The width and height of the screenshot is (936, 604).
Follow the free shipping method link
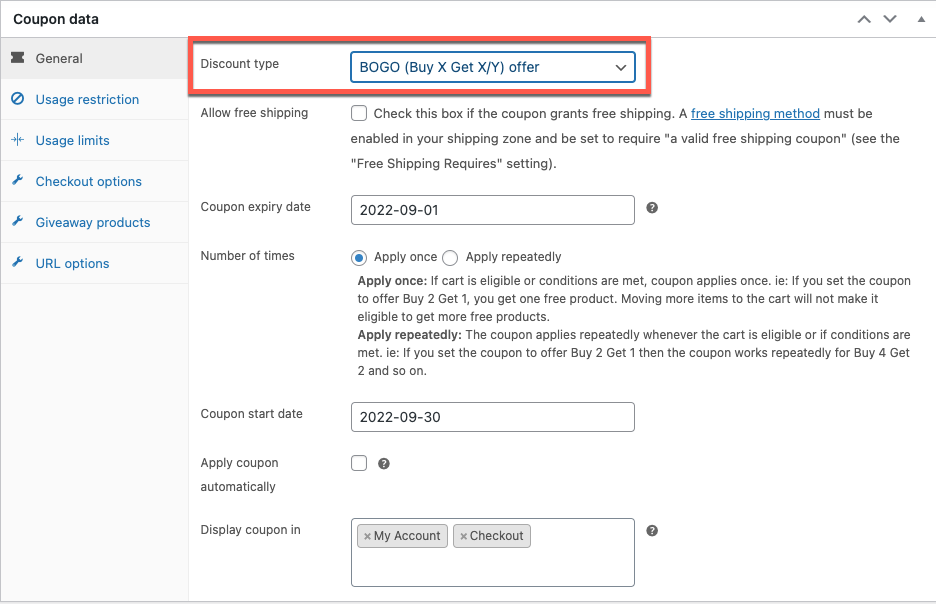tap(755, 113)
